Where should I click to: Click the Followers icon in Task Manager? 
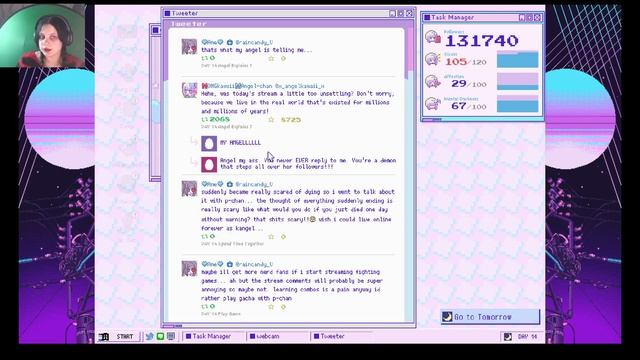point(432,38)
